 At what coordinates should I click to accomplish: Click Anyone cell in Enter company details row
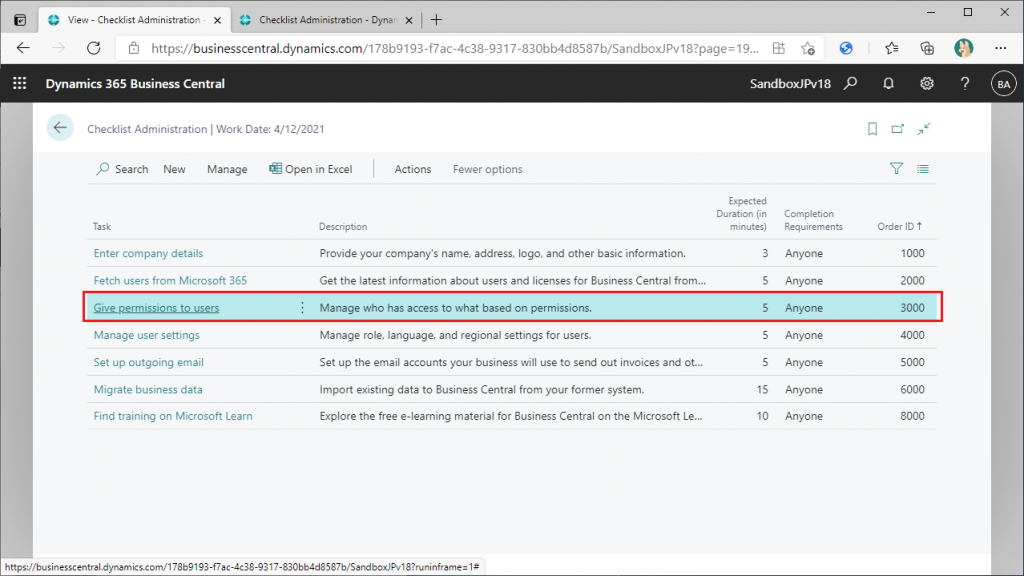click(x=804, y=253)
